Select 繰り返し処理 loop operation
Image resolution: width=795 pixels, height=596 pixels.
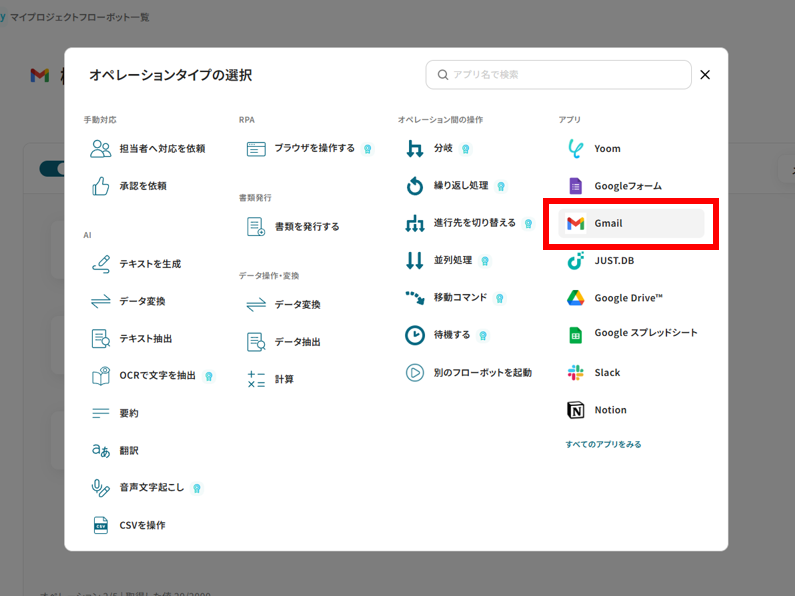(460, 186)
